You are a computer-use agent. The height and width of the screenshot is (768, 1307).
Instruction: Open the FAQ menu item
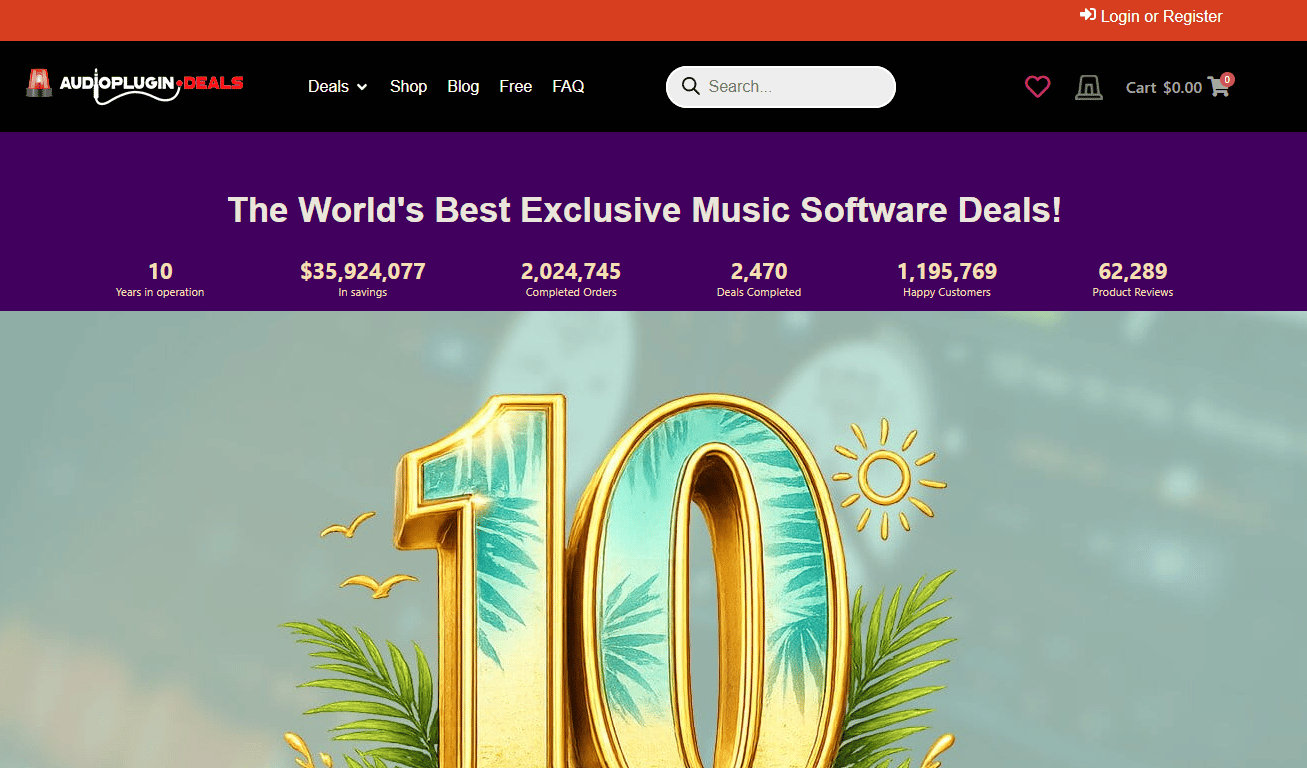568,86
